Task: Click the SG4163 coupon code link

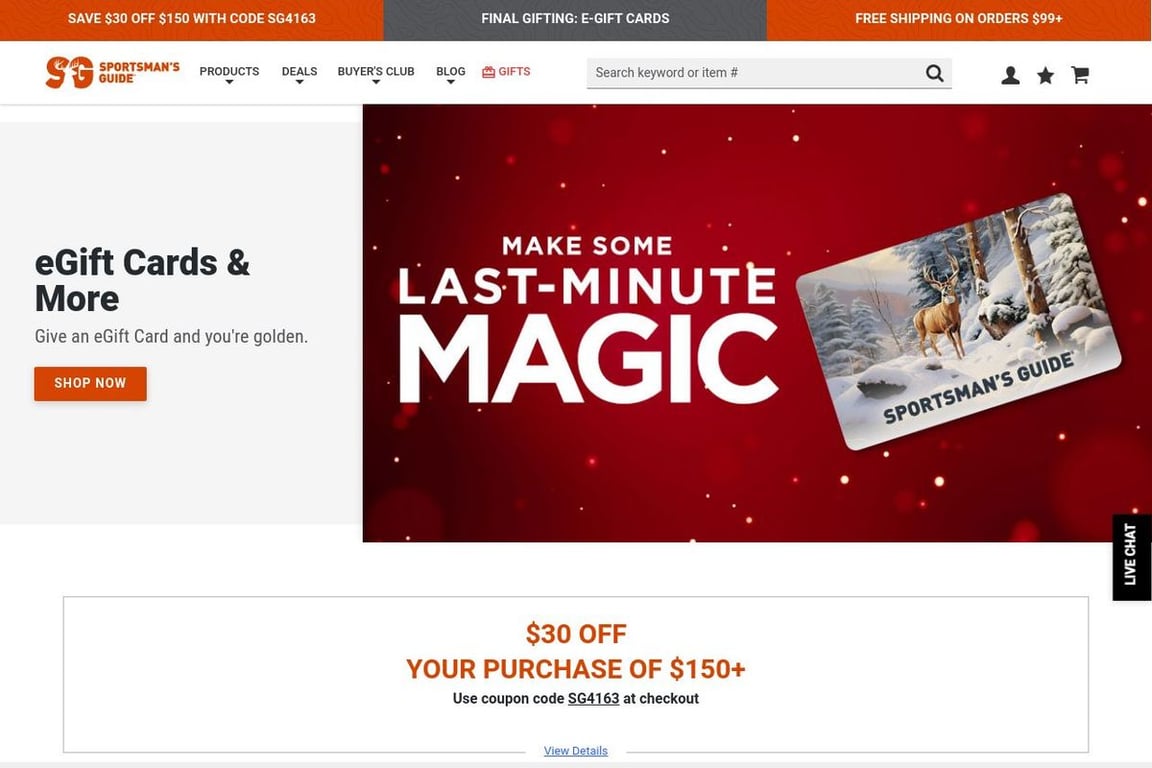Action: (594, 699)
